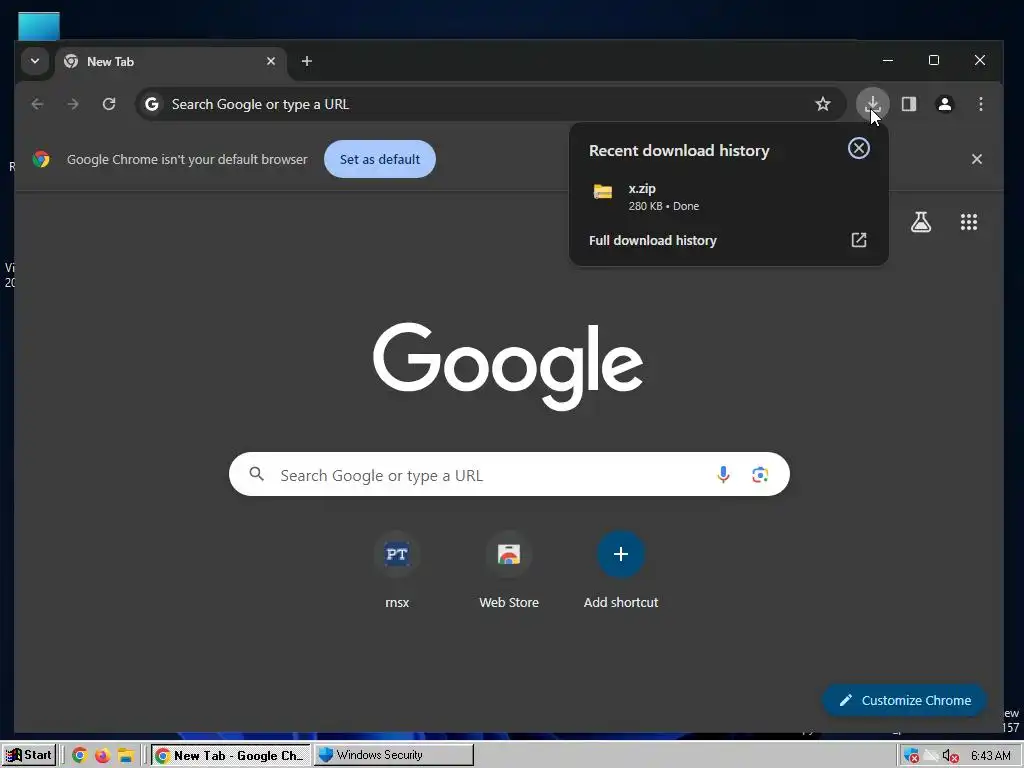Open the Chrome downloads toolbar icon

(x=872, y=104)
